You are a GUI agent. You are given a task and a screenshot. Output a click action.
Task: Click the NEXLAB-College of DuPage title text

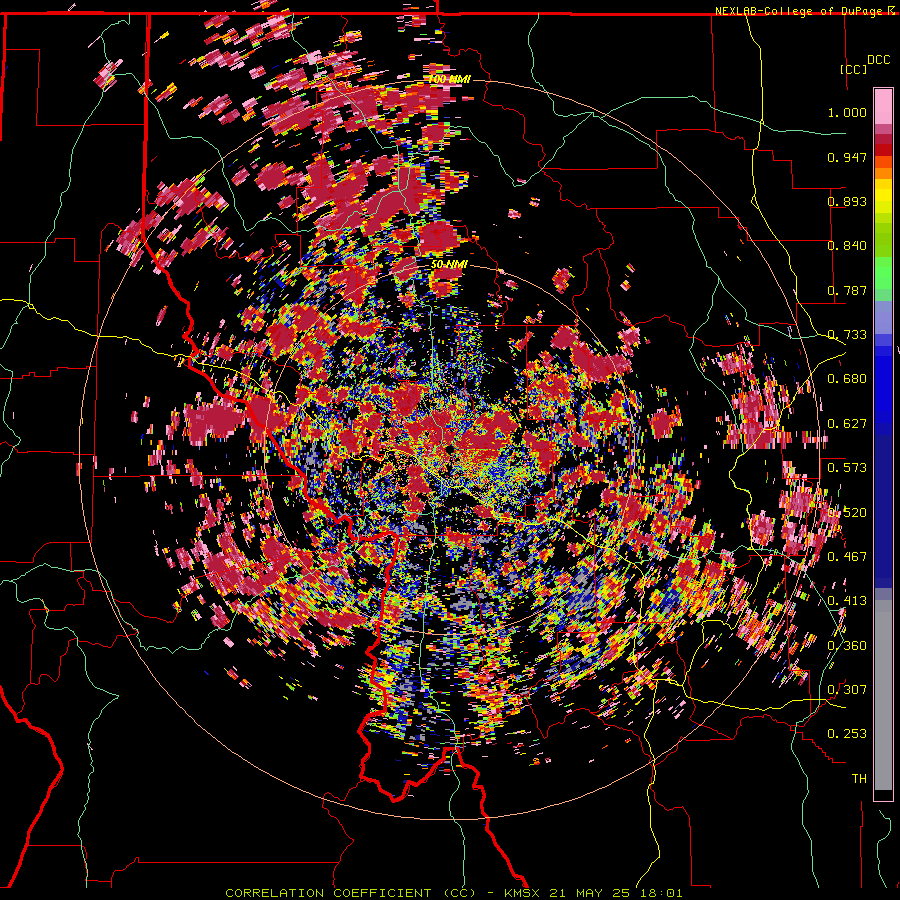point(801,11)
